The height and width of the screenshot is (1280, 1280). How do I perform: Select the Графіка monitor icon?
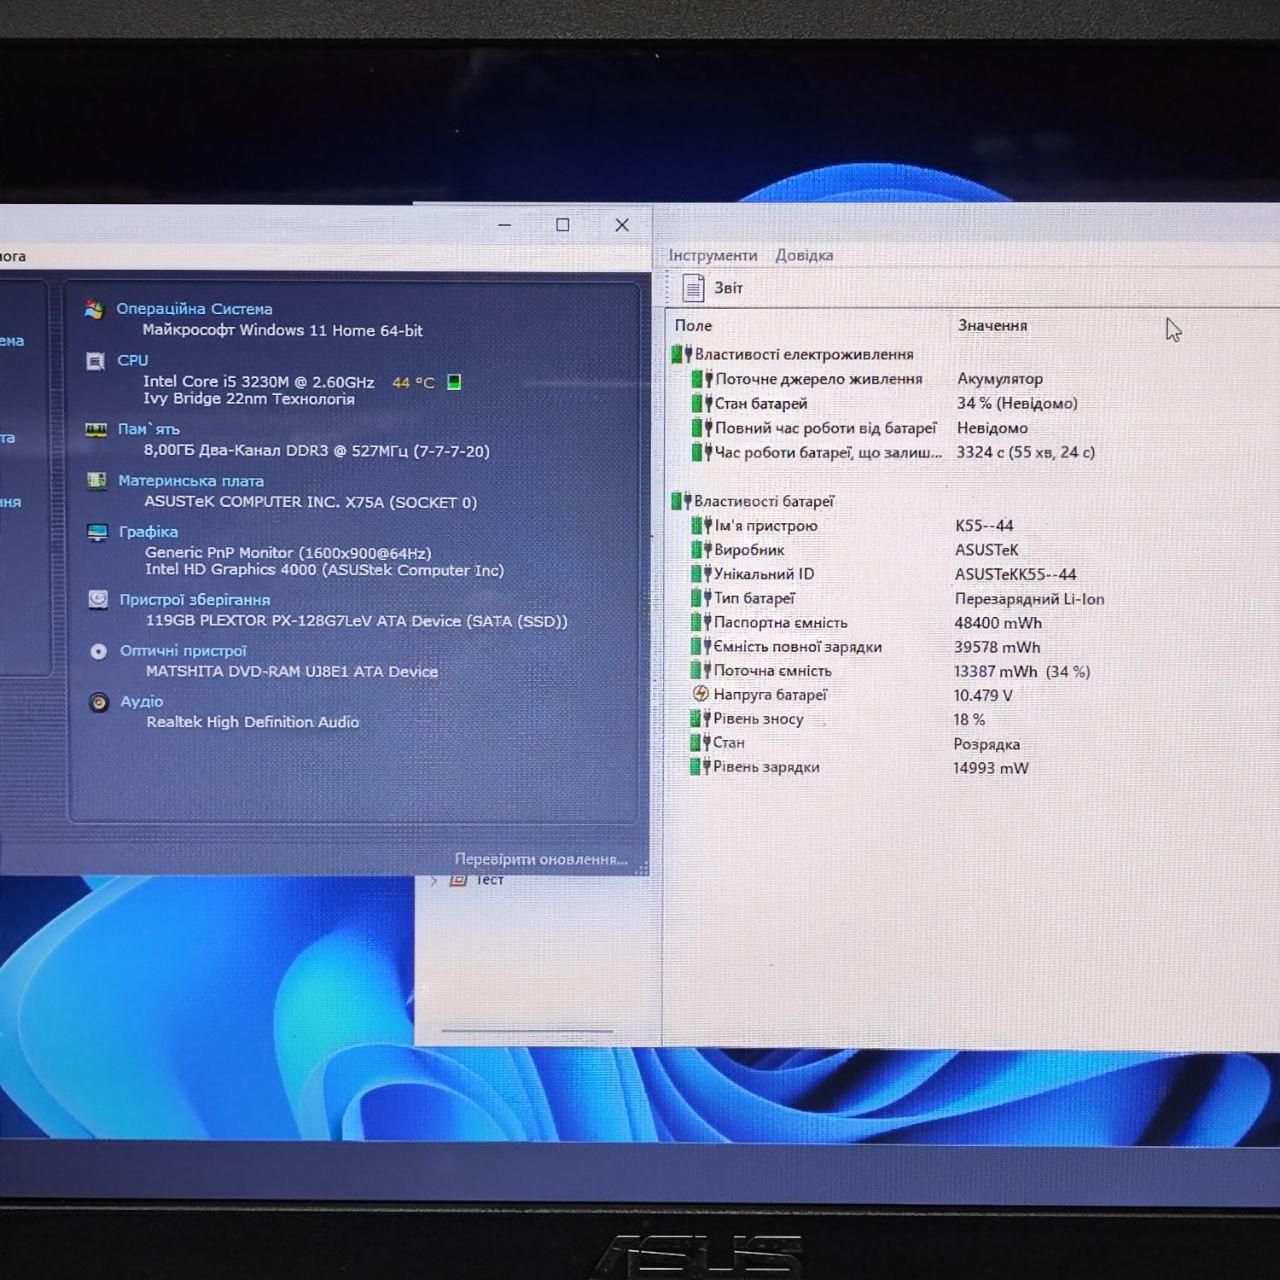(x=97, y=532)
